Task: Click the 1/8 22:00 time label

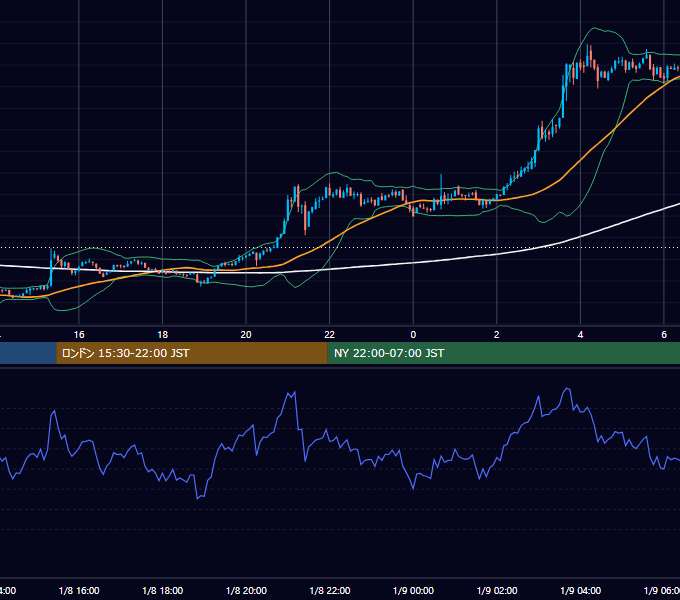Action: click(330, 590)
